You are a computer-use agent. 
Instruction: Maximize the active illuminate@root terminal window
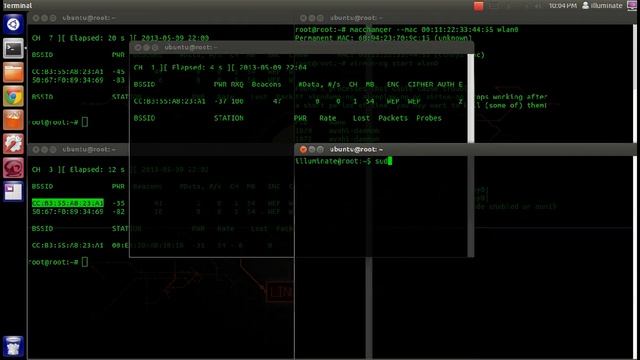pos(320,149)
